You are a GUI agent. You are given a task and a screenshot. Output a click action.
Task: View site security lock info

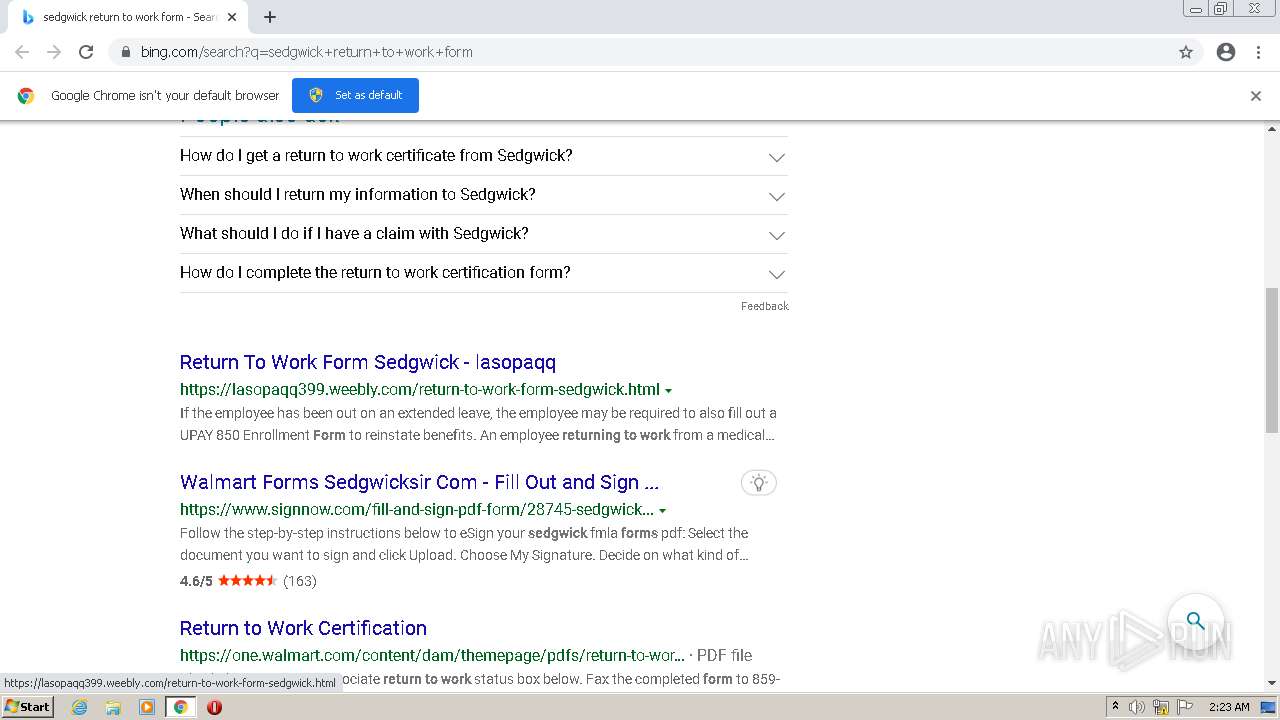[125, 52]
